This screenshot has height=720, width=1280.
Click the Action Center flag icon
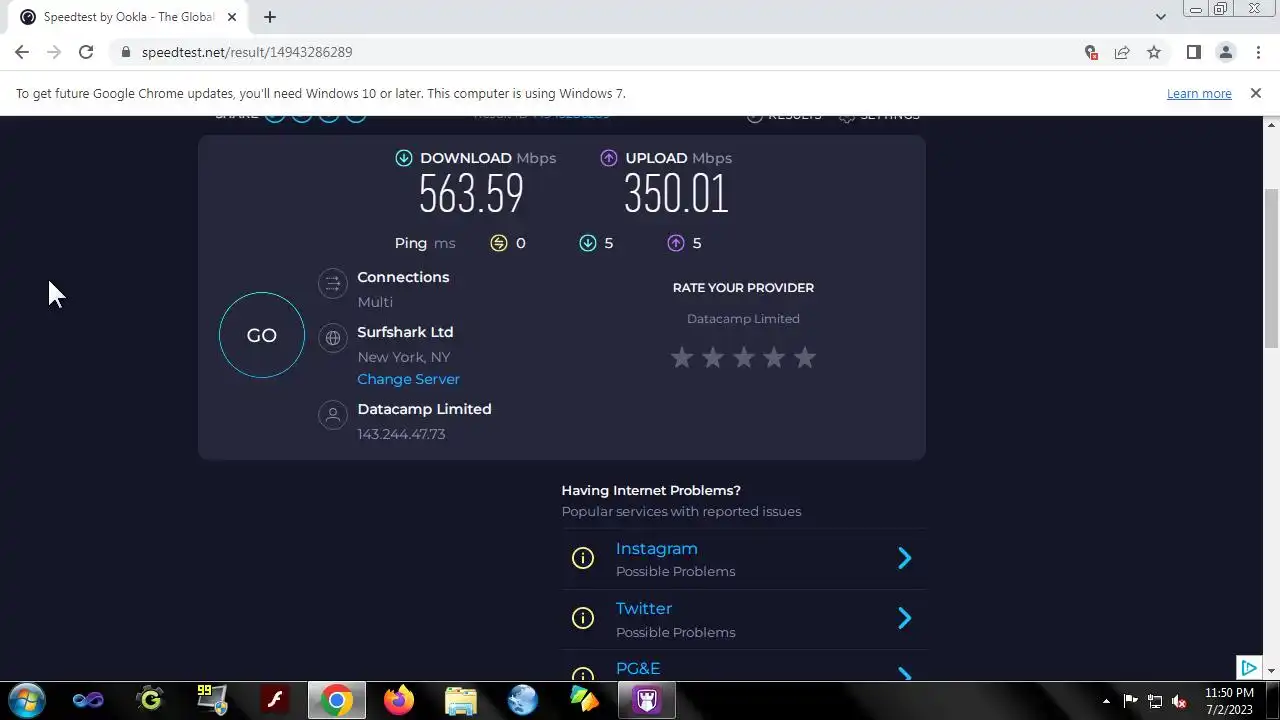coord(1131,701)
